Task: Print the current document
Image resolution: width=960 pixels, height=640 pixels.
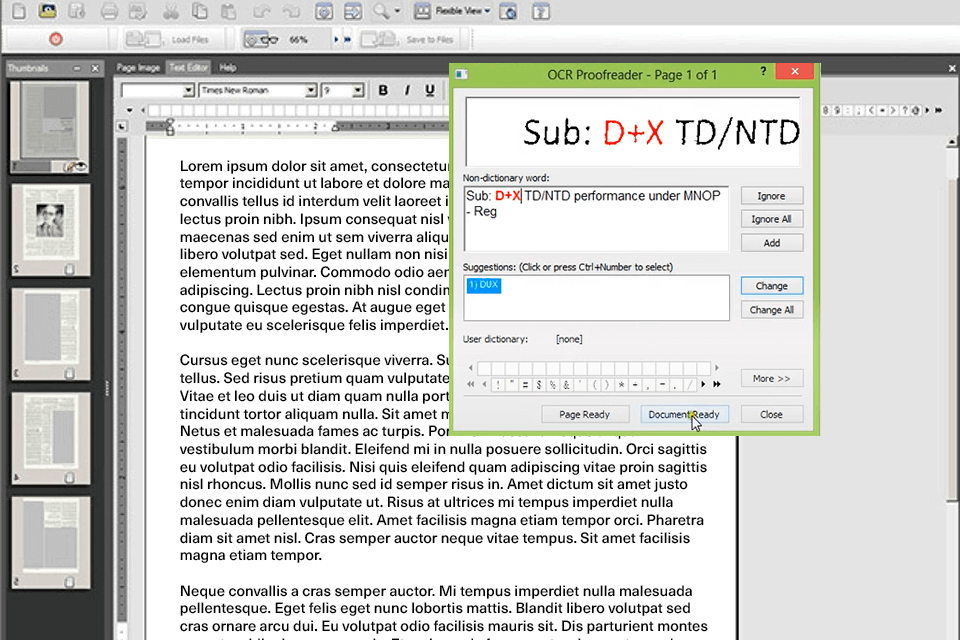Action: (109, 11)
